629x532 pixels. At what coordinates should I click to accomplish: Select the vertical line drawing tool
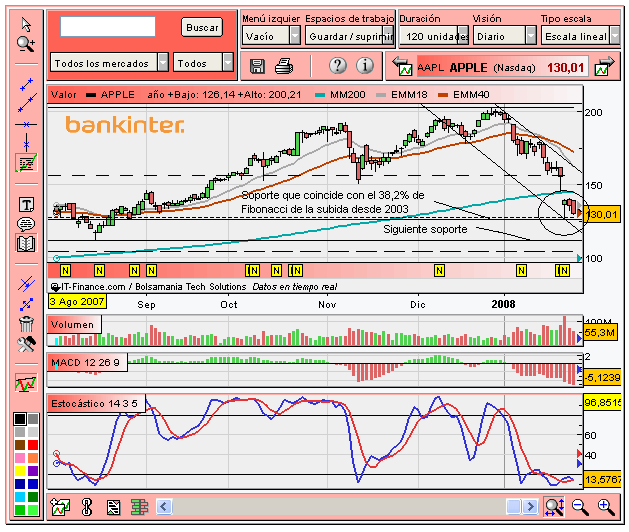click(26, 142)
